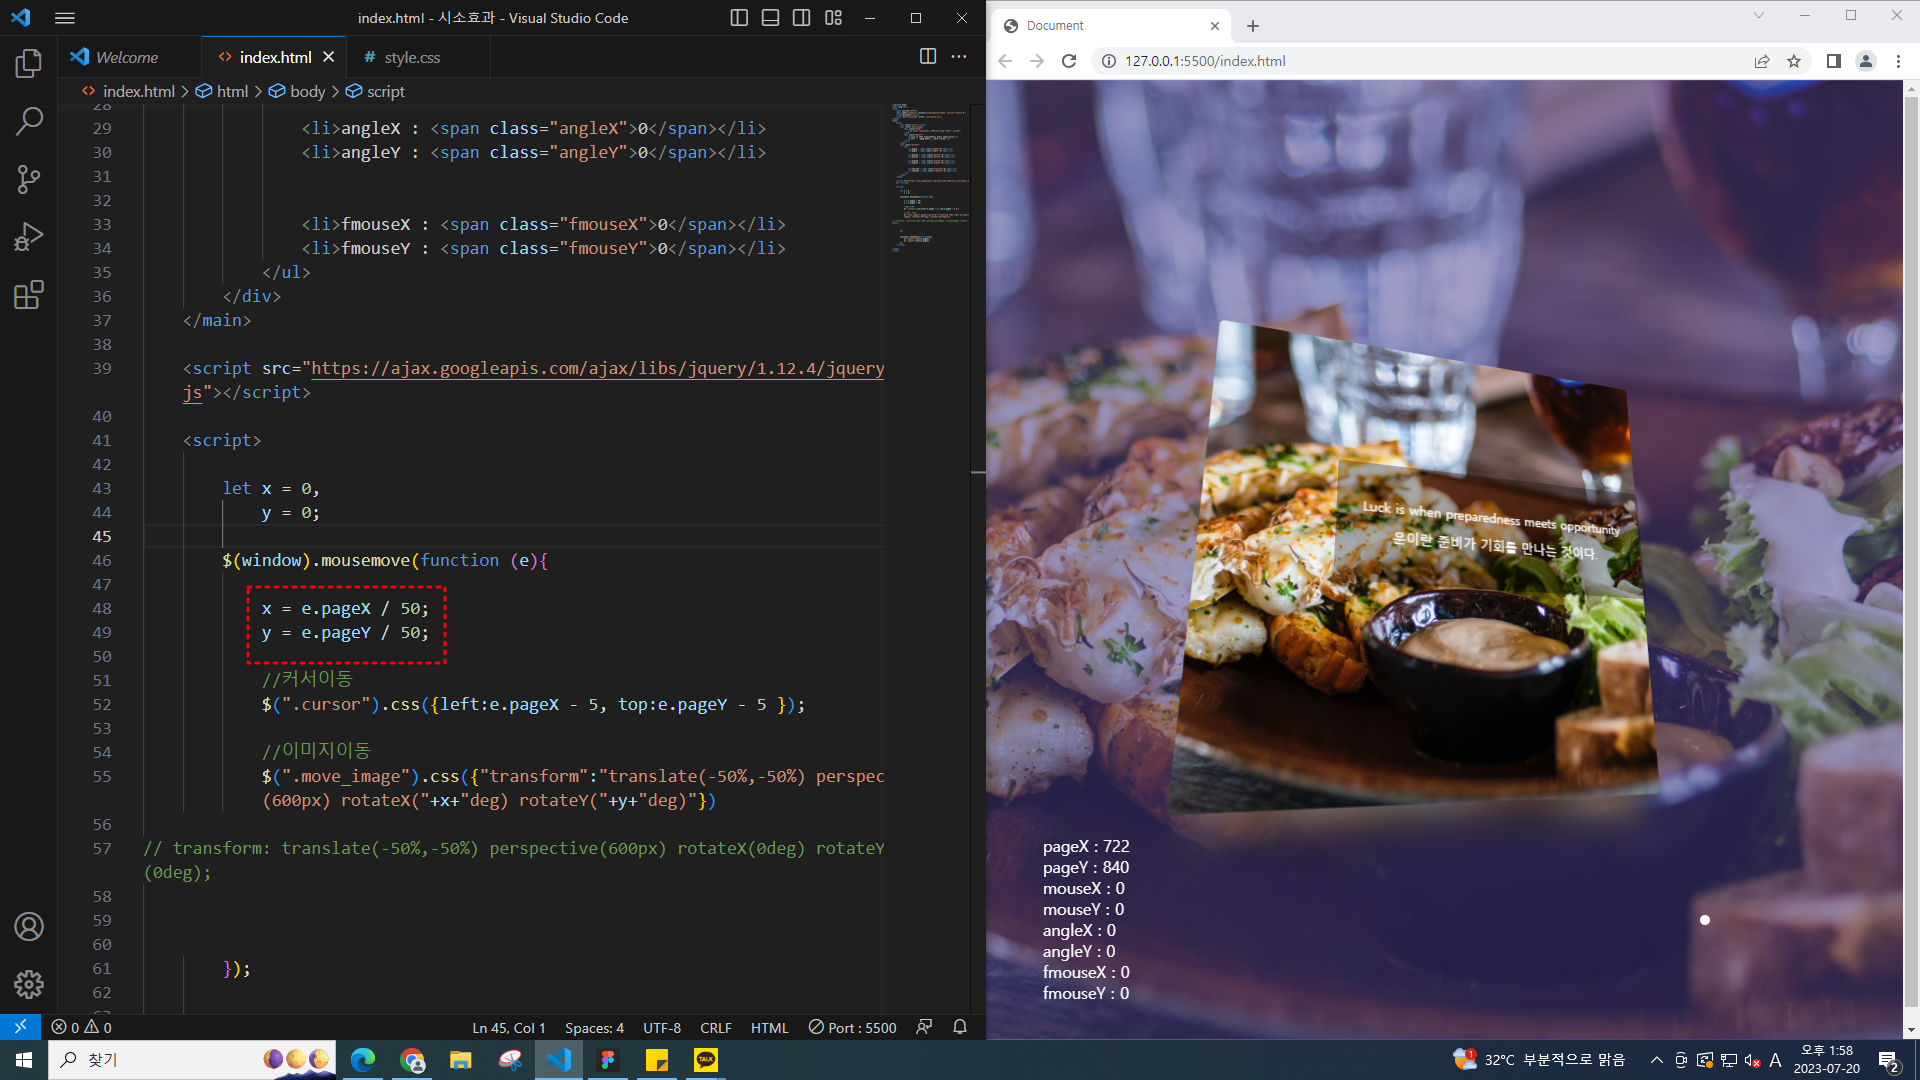This screenshot has width=1920, height=1080.
Task: Switch to the Welcome tab
Action: tap(126, 58)
